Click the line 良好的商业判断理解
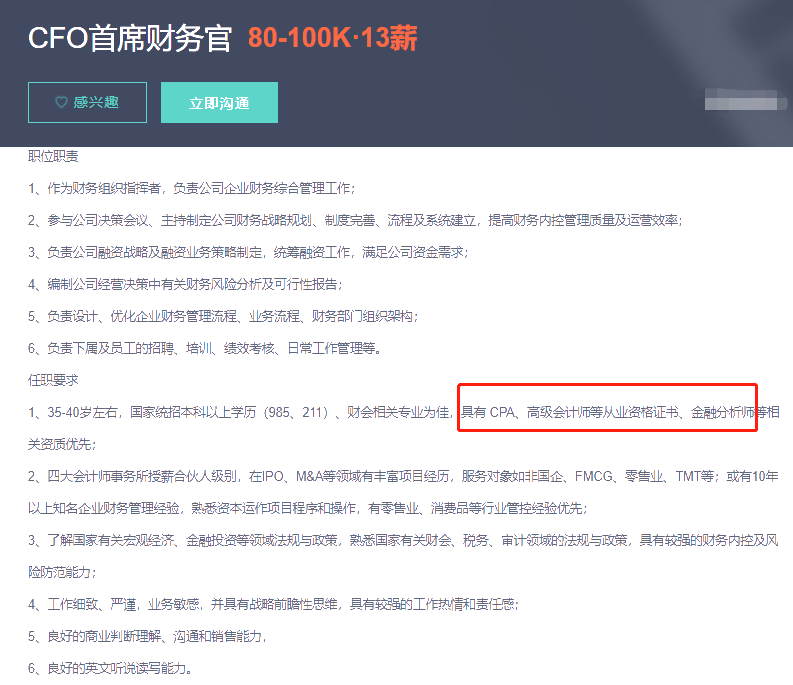This screenshot has width=793, height=685. tap(147, 636)
